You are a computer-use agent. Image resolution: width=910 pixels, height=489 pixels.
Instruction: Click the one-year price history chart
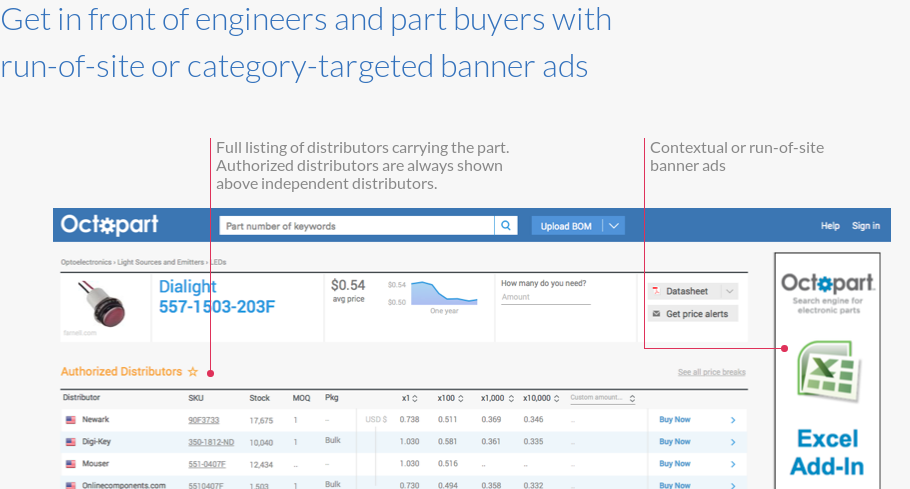(x=444, y=294)
